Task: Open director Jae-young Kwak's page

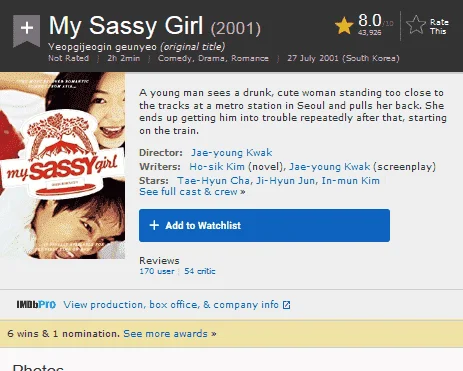Action: pos(232,153)
